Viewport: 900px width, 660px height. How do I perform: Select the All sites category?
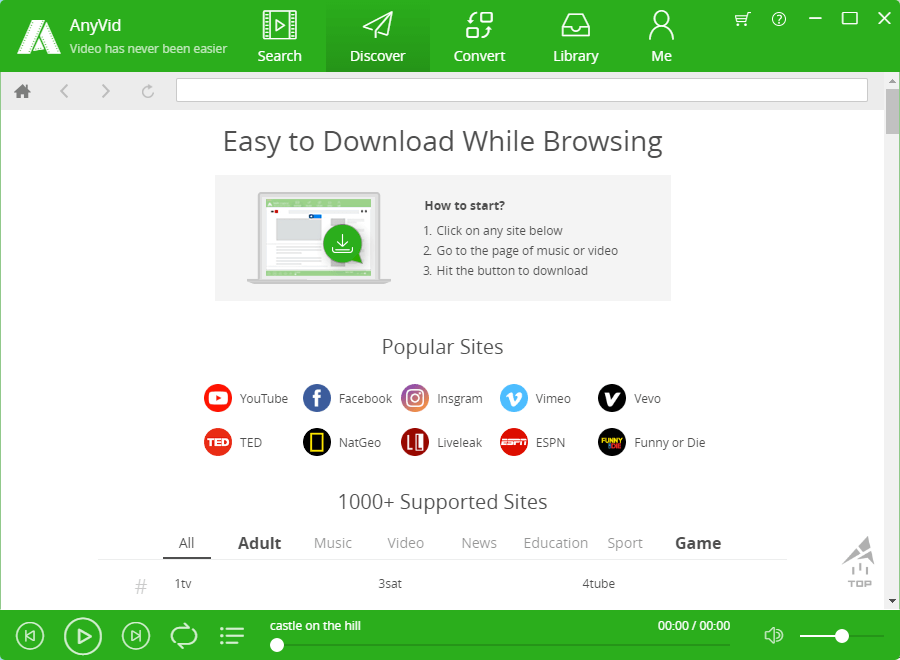coord(187,543)
